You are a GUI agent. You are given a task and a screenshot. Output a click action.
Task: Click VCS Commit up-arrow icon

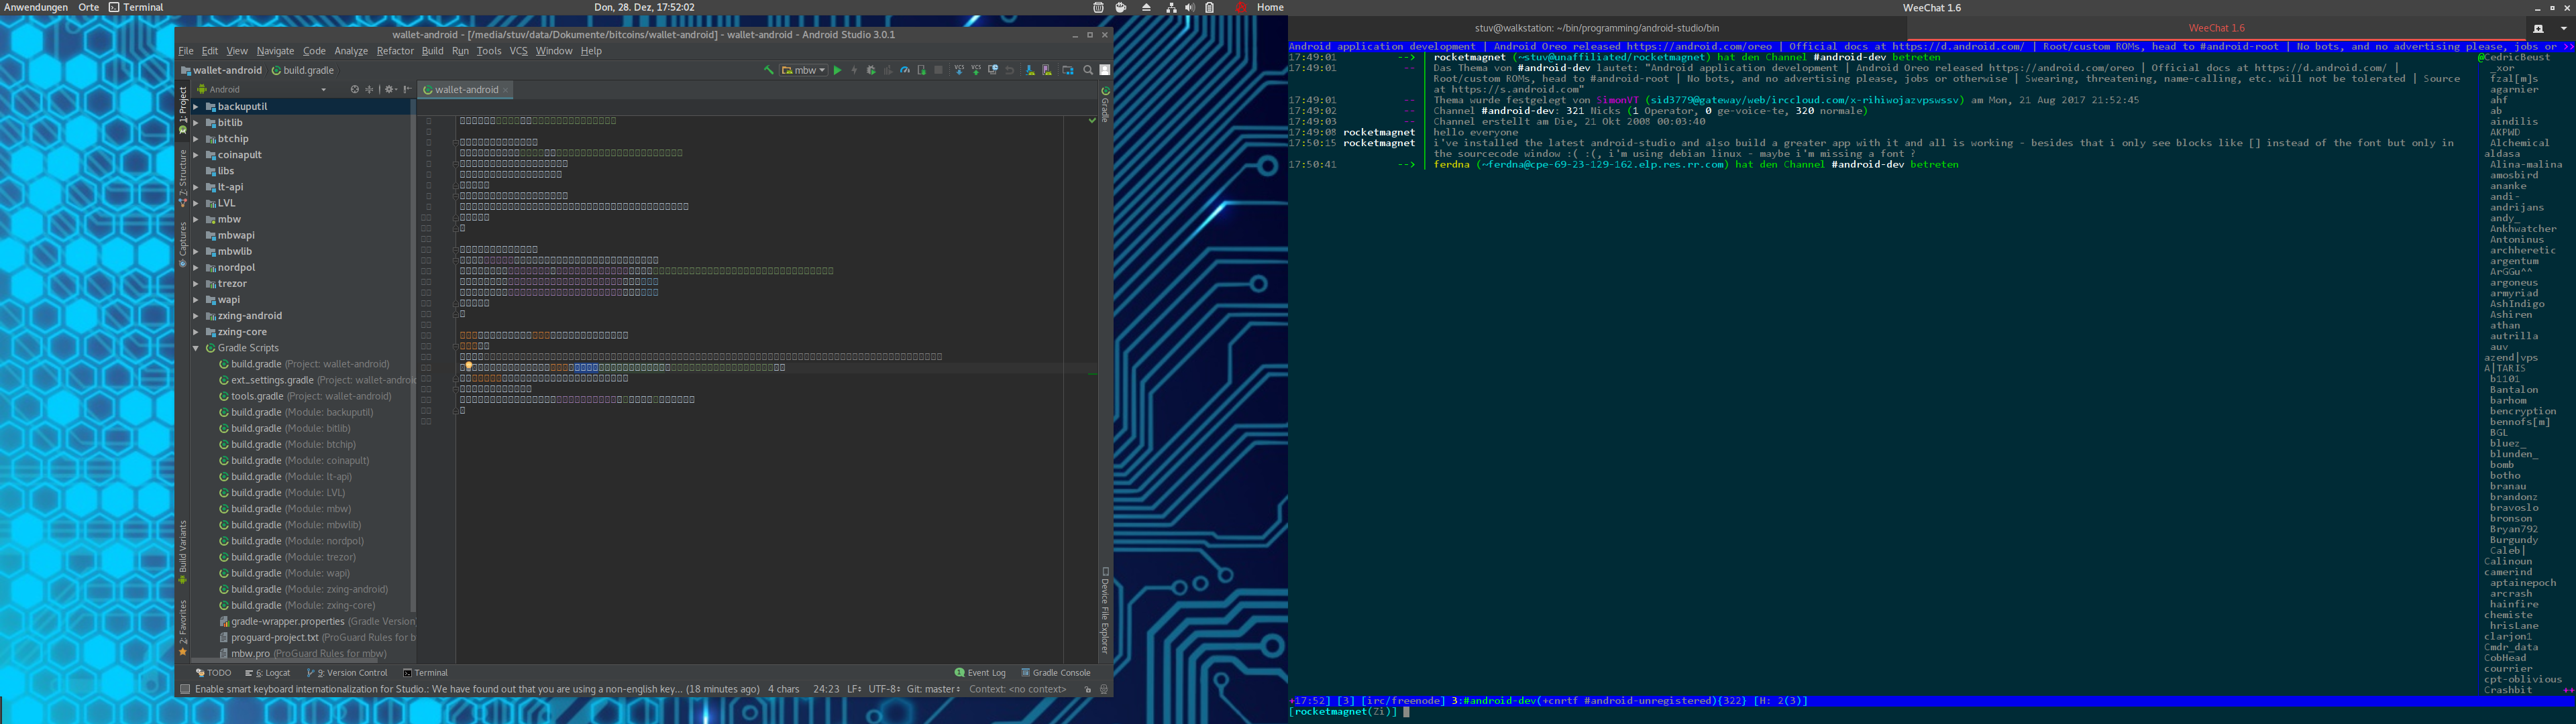(x=977, y=70)
